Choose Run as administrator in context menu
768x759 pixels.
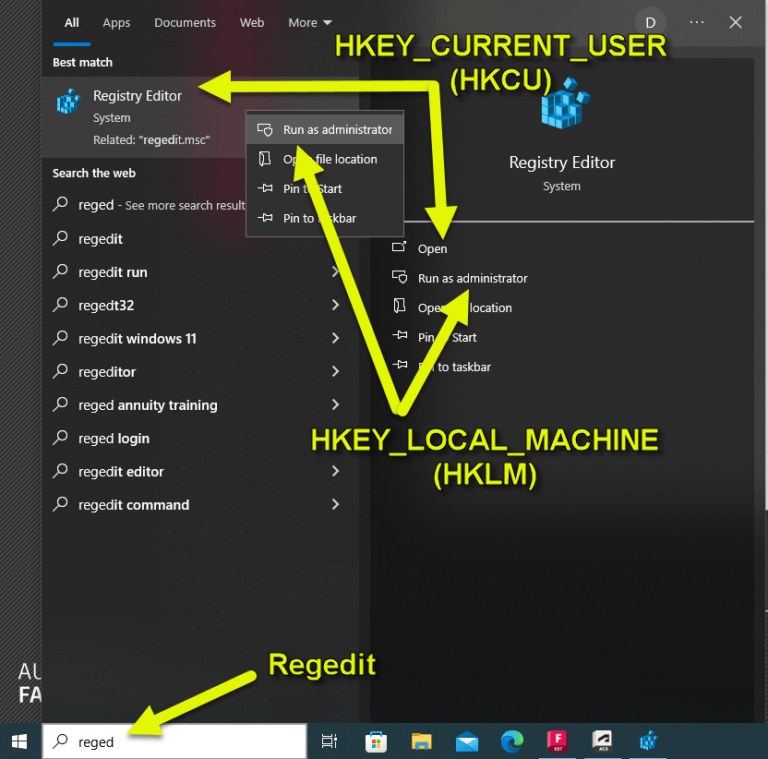(x=325, y=130)
